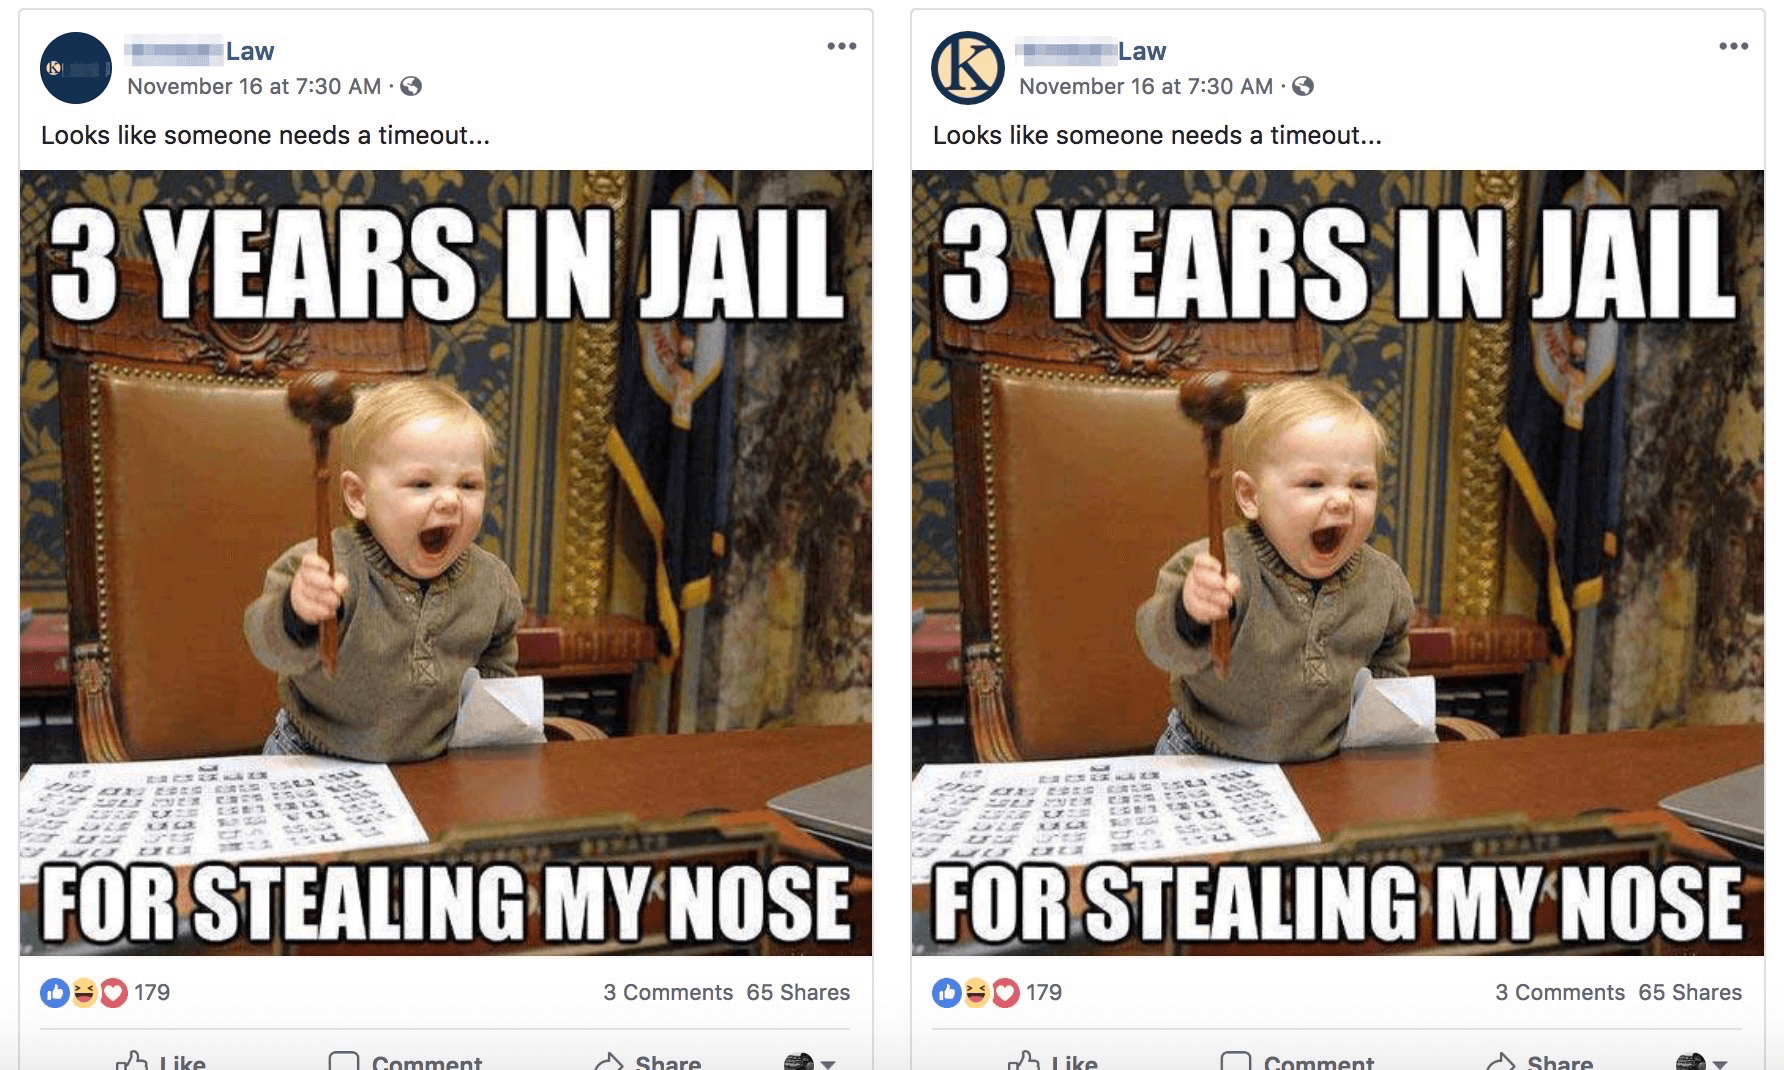
Task: Click the Haha reaction icon on the left post
Action: [x=84, y=992]
